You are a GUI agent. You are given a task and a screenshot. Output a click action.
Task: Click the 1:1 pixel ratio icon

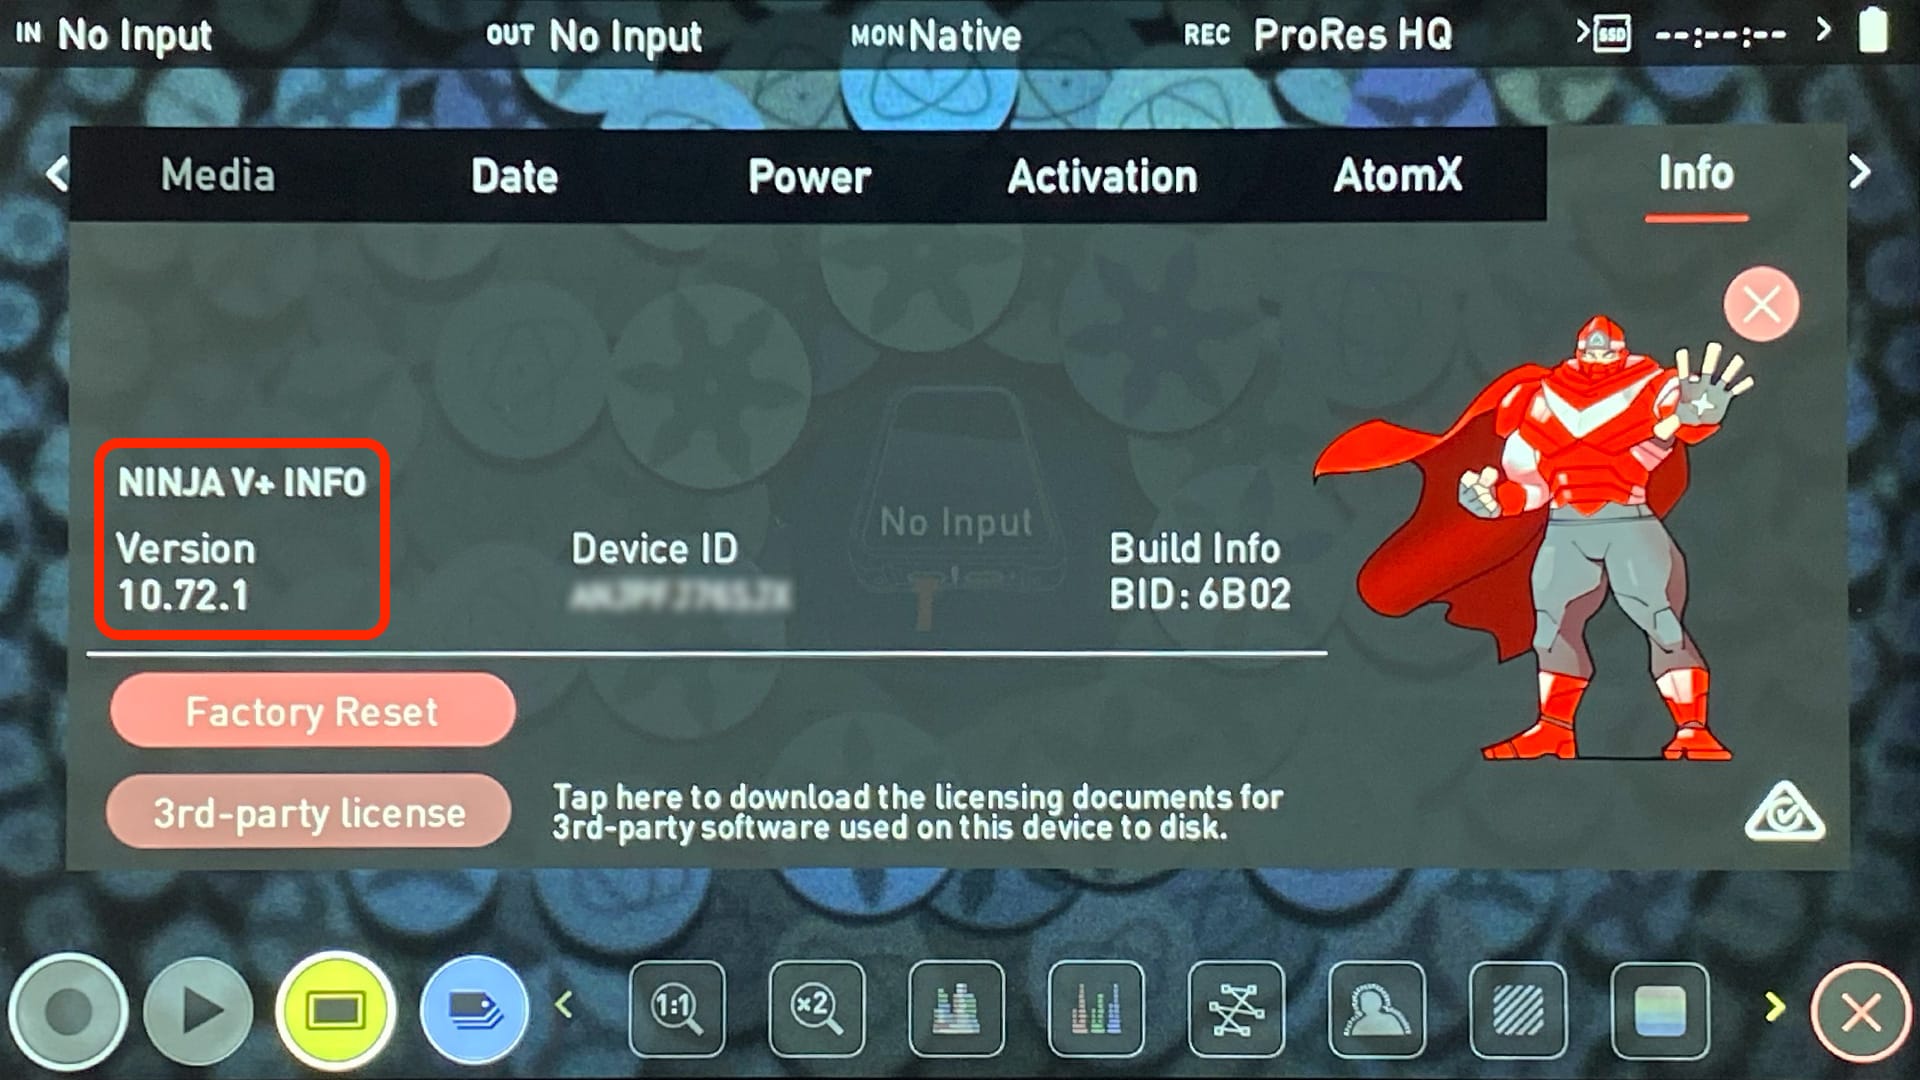(x=678, y=1007)
